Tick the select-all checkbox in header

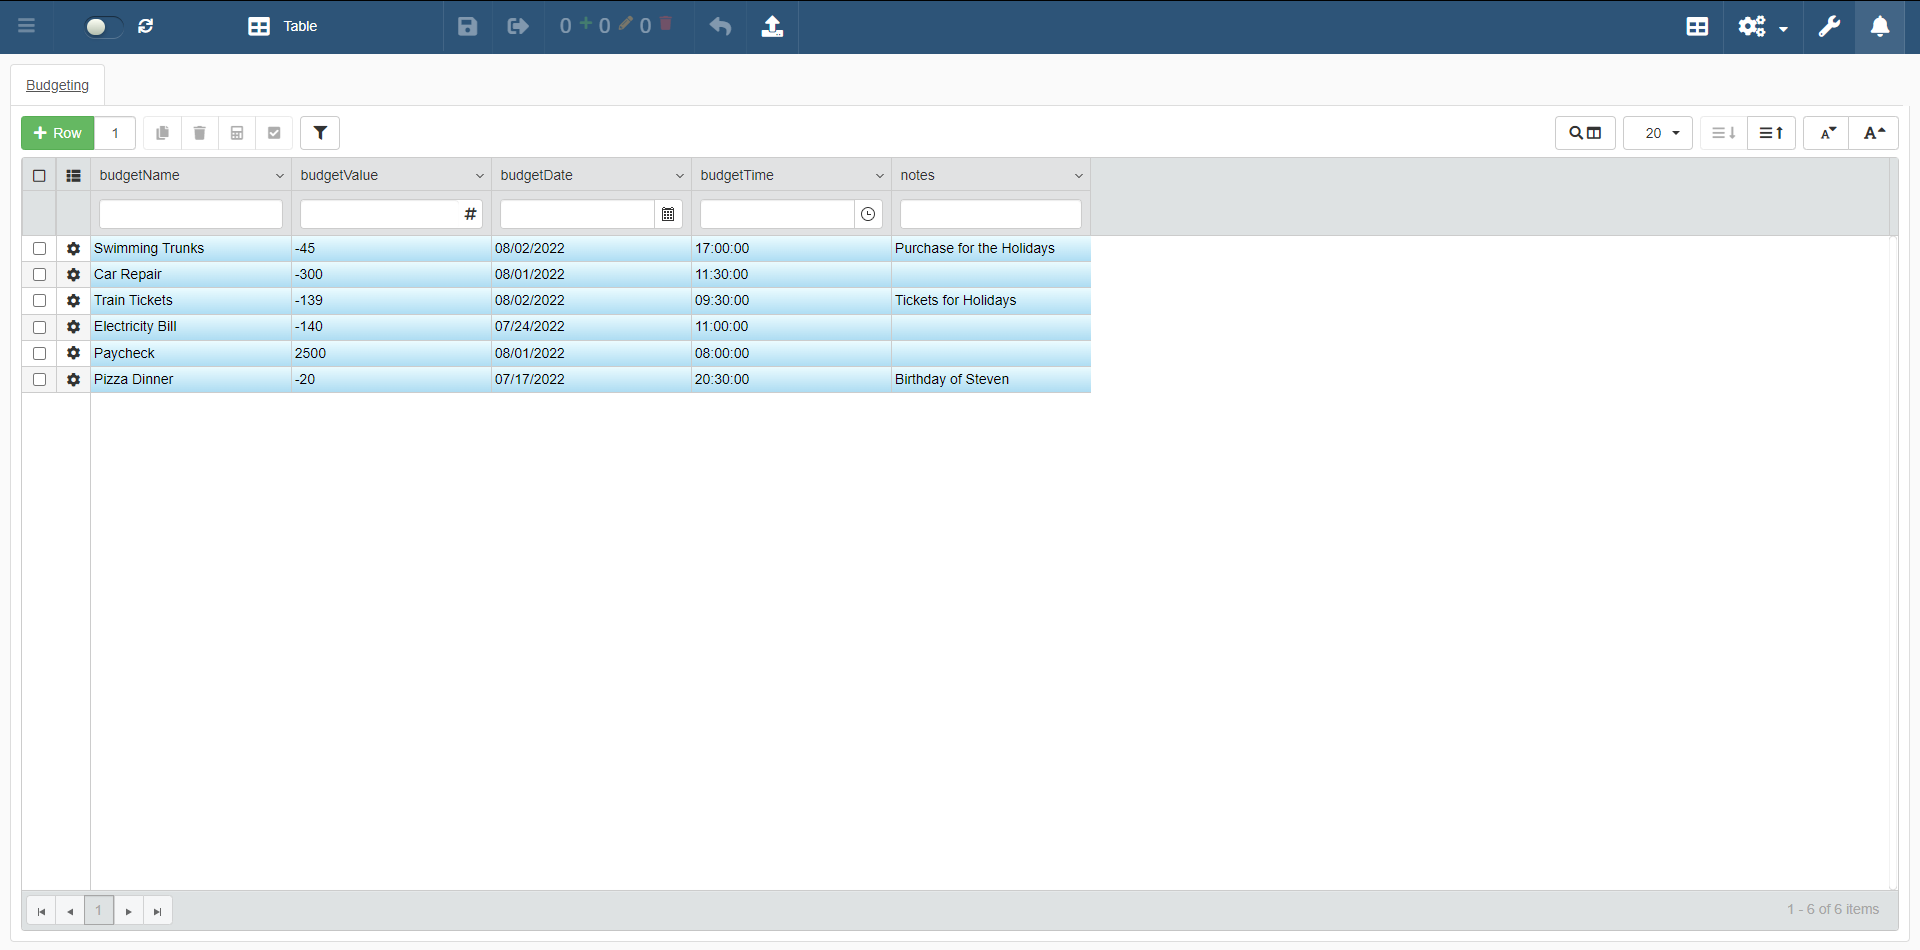click(x=40, y=176)
